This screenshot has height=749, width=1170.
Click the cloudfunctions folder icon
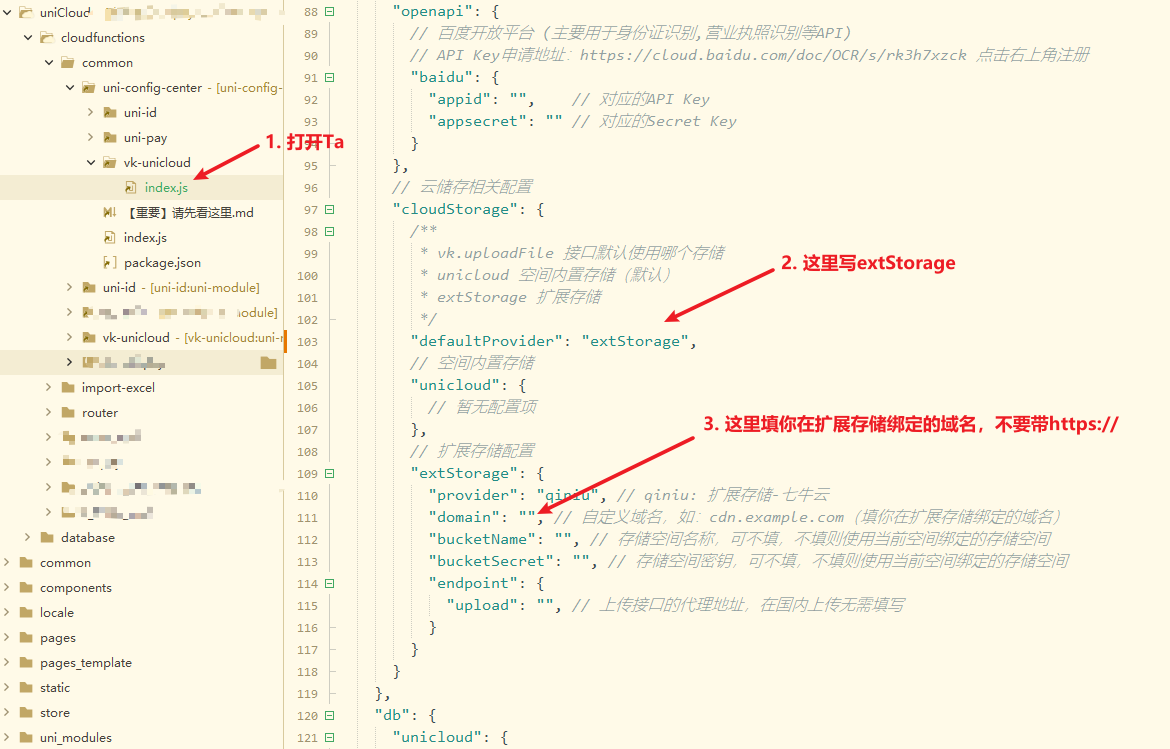pos(47,38)
